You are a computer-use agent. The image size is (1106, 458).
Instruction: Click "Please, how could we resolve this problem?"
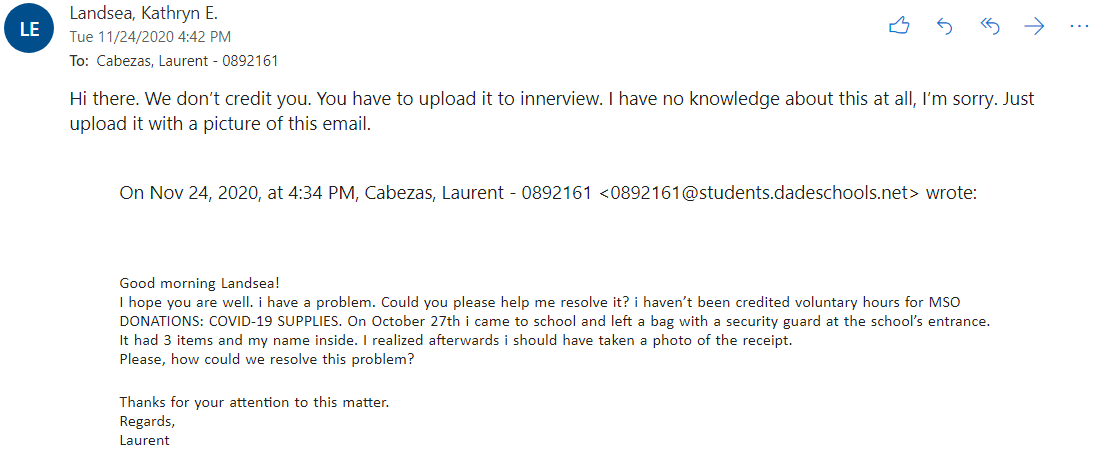(266, 359)
